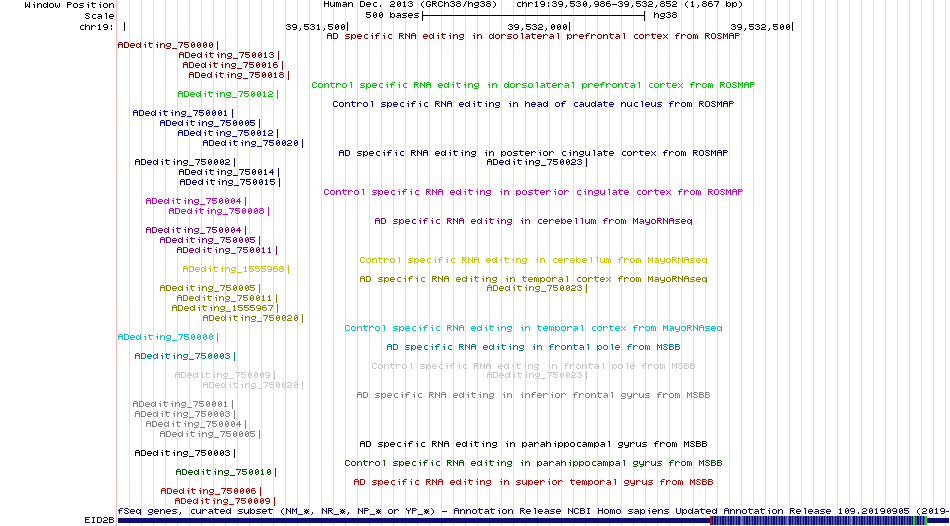Image resolution: width=950 pixels, height=526 pixels.
Task: Select the dark green ADediting_750010 item
Action: 226,472
